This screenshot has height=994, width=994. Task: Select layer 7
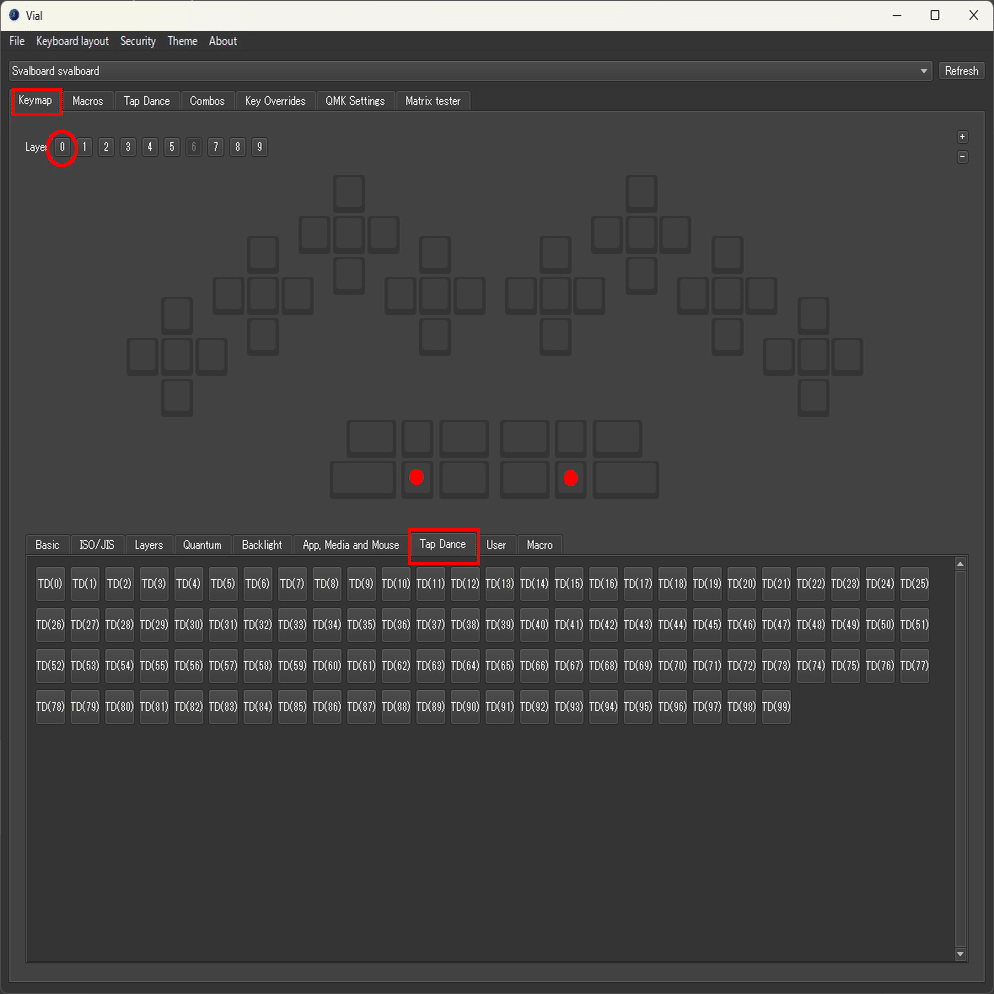click(216, 147)
